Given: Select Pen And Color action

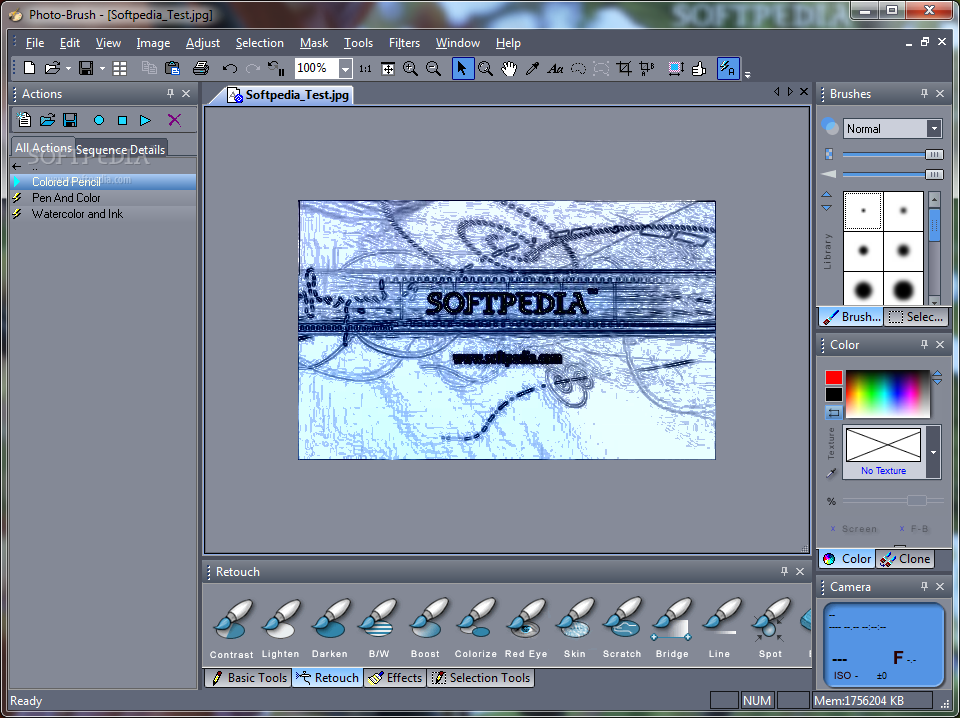Looking at the screenshot, I should click(x=103, y=198).
